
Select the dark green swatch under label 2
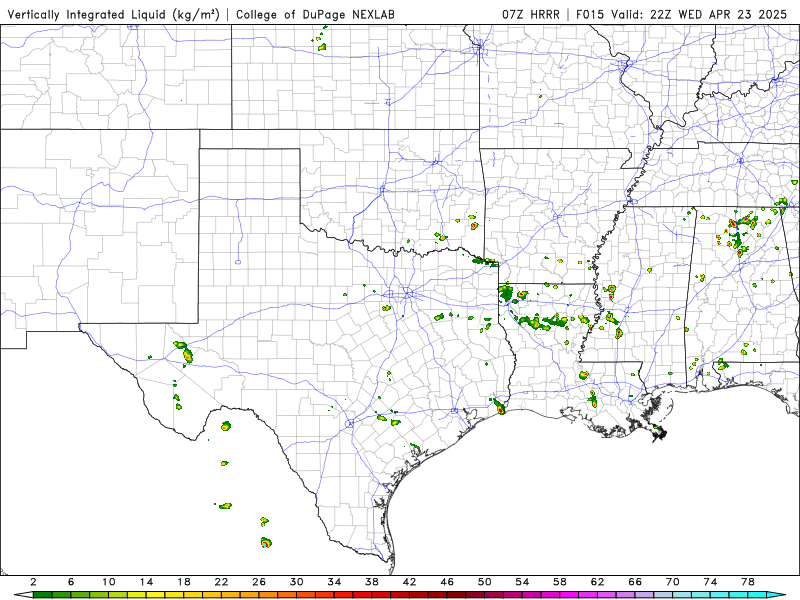(x=42, y=595)
